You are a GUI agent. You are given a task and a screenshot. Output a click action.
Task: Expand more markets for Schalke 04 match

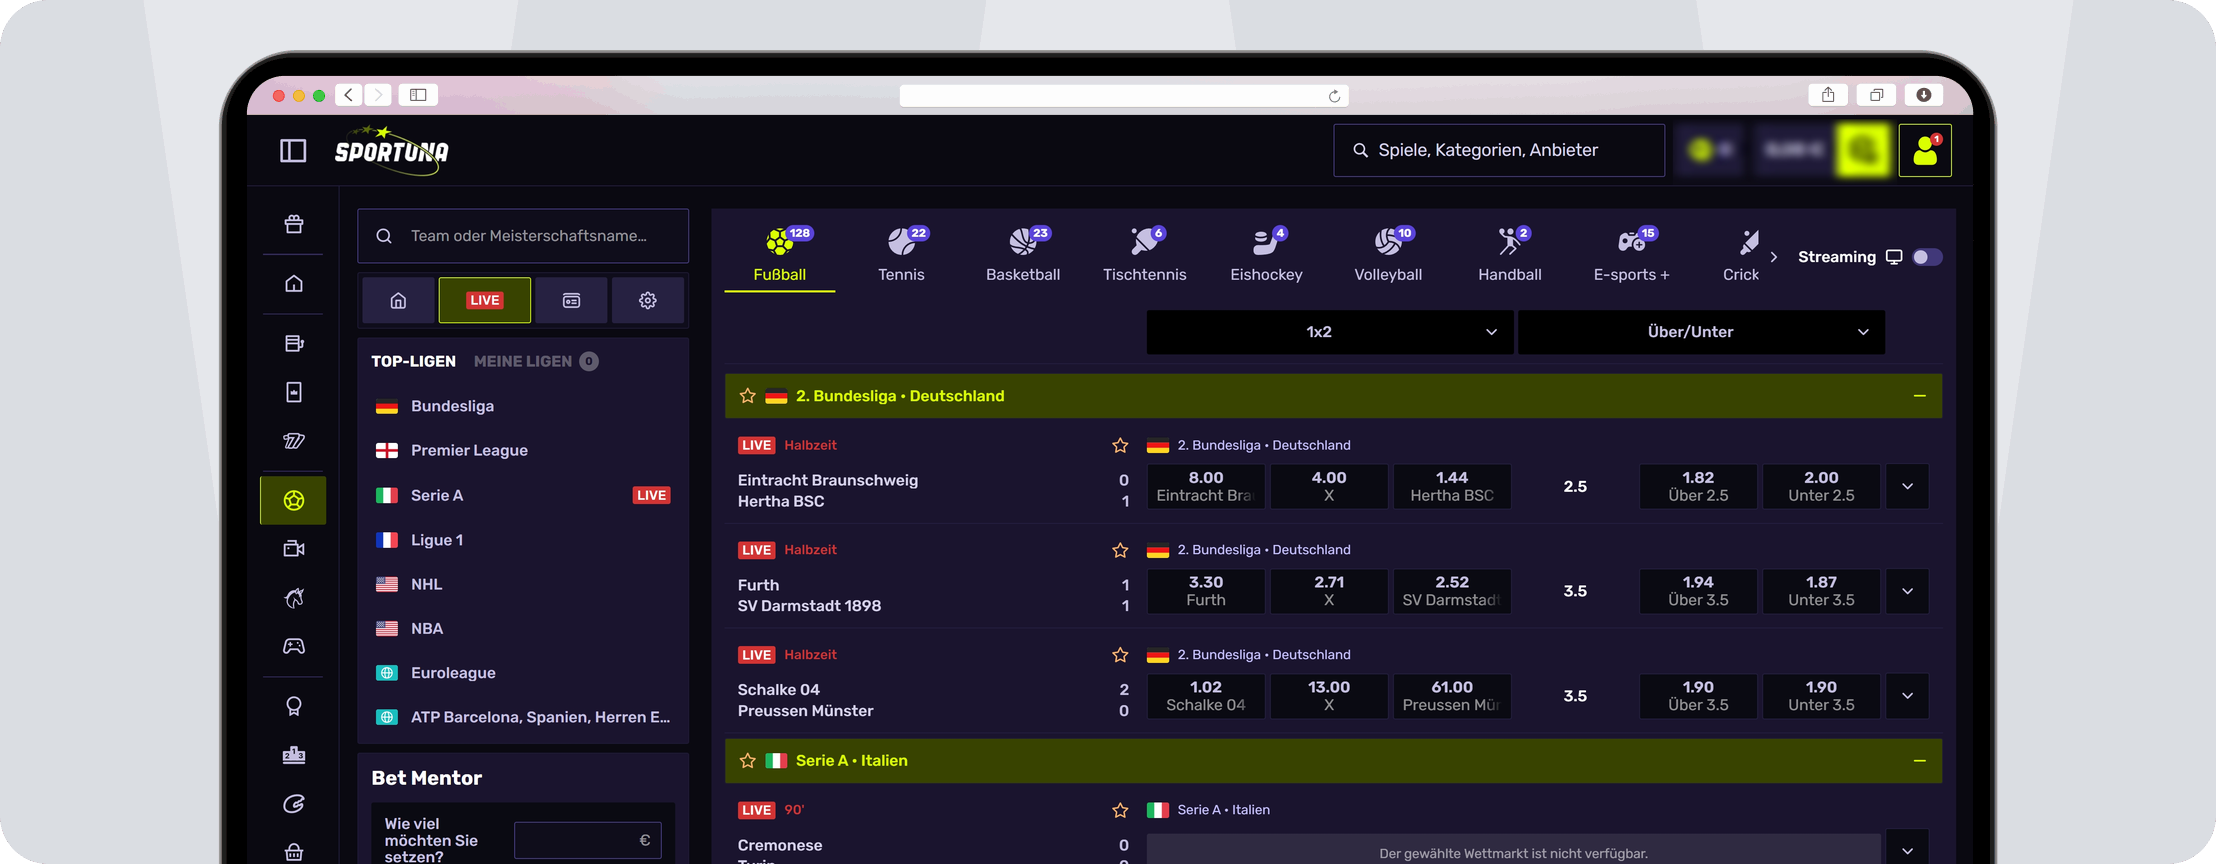[1907, 696]
